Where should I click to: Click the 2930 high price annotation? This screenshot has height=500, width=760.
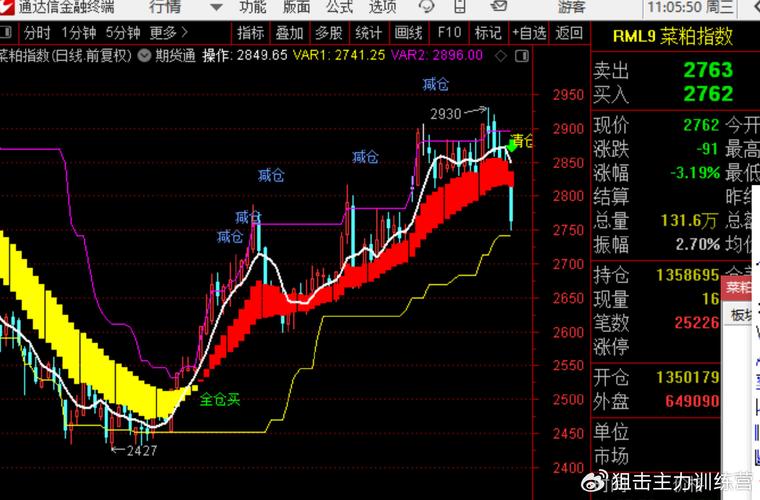[x=446, y=114]
